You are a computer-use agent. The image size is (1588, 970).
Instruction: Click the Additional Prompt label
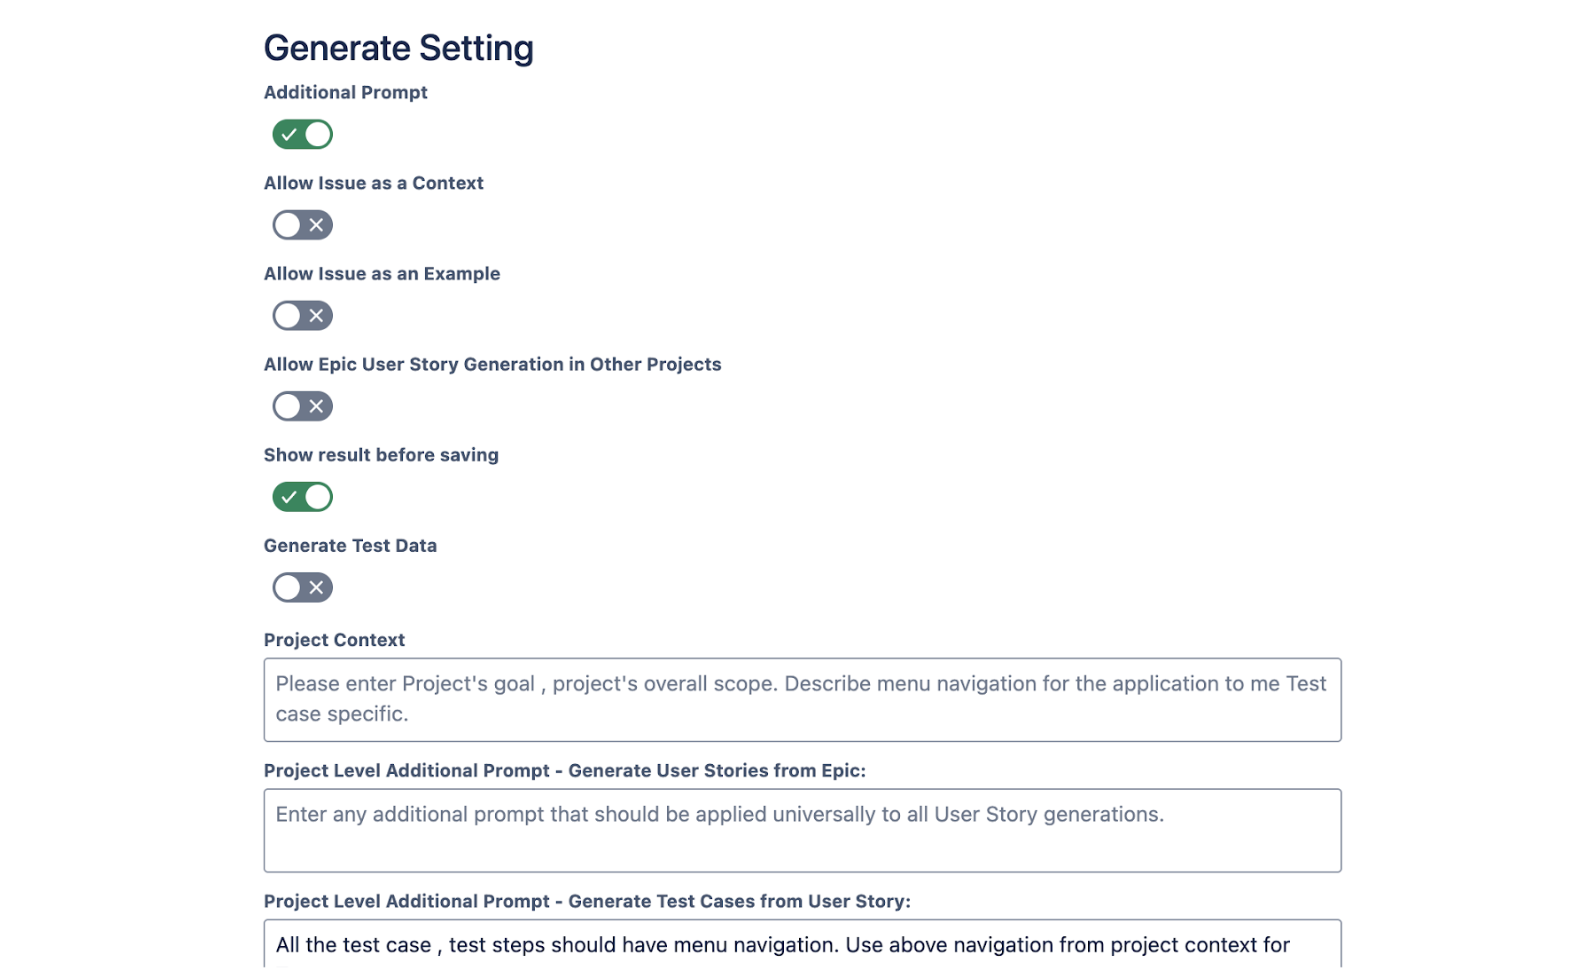345,92
